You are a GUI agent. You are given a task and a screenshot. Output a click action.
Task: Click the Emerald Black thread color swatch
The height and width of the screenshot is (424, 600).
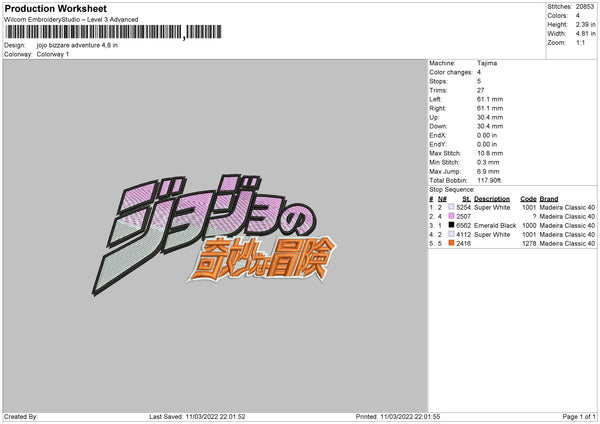click(452, 225)
